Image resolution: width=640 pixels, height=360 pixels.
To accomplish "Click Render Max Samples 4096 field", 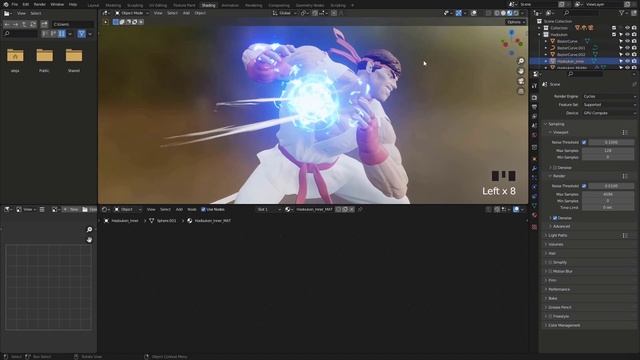I will coord(608,194).
